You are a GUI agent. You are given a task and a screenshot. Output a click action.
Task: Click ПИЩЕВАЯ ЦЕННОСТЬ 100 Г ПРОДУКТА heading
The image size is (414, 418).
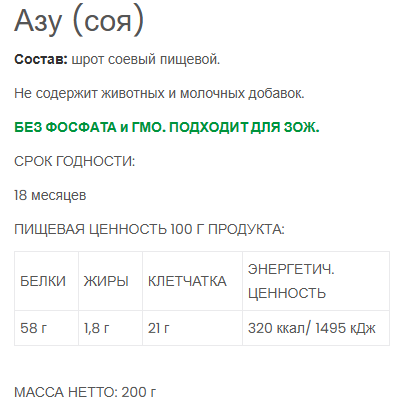point(149,229)
